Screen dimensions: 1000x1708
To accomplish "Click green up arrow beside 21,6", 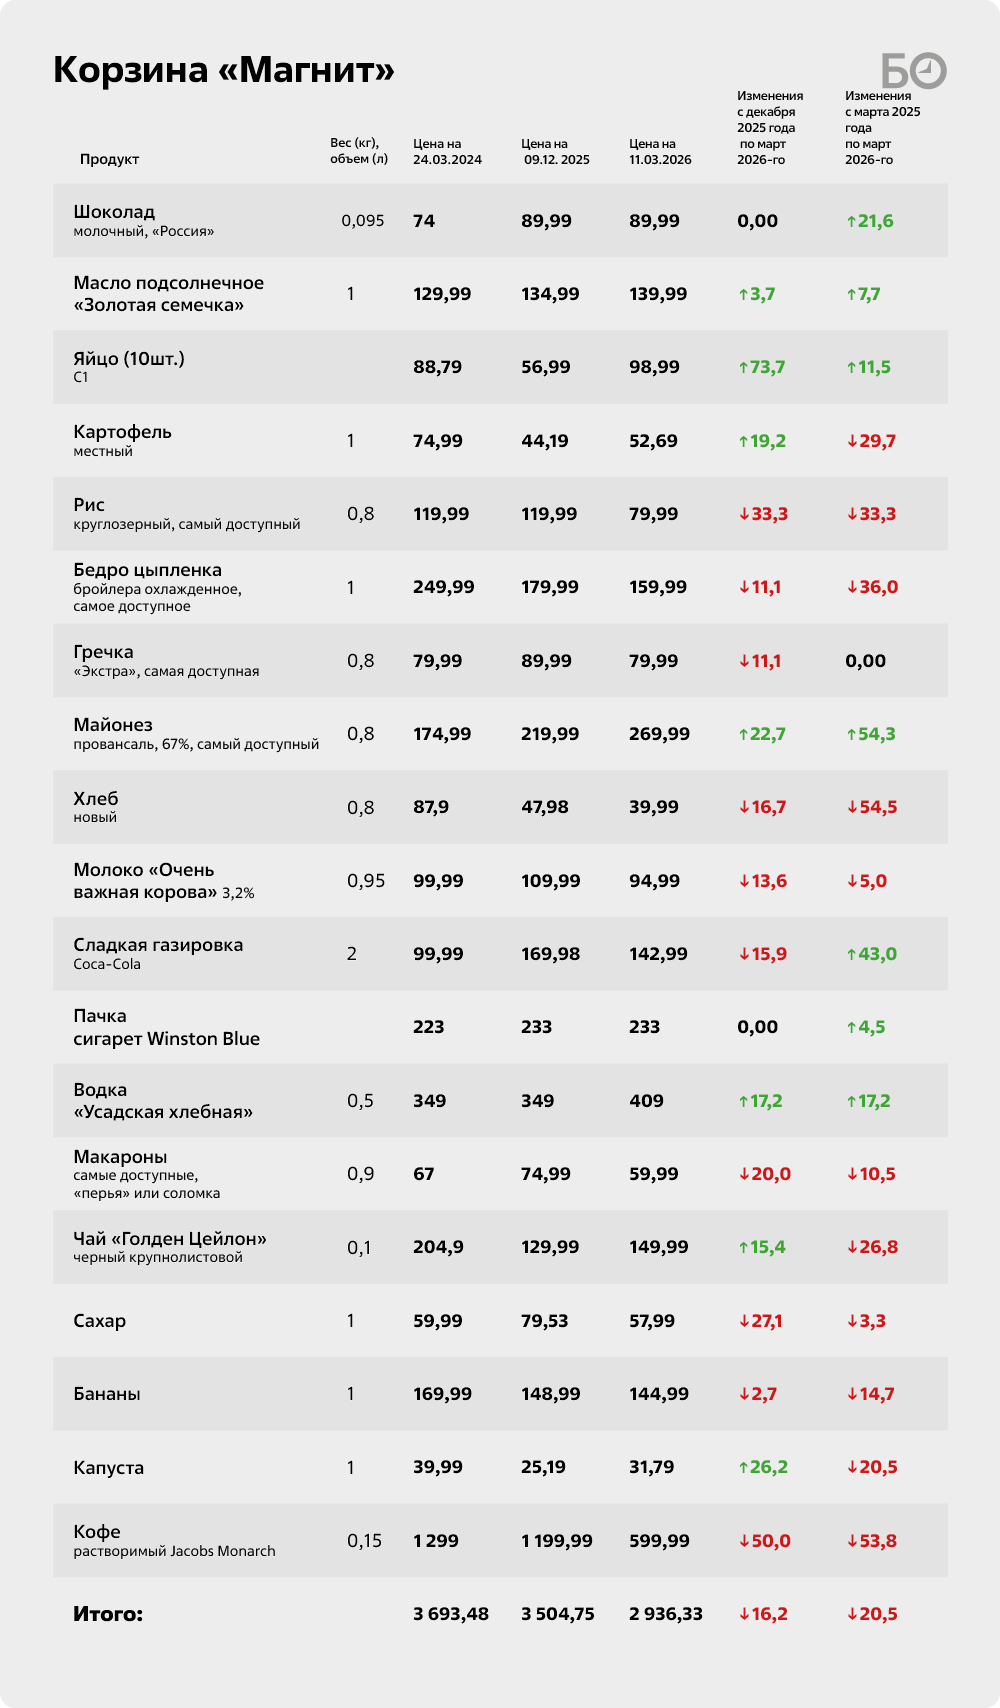I will point(851,222).
